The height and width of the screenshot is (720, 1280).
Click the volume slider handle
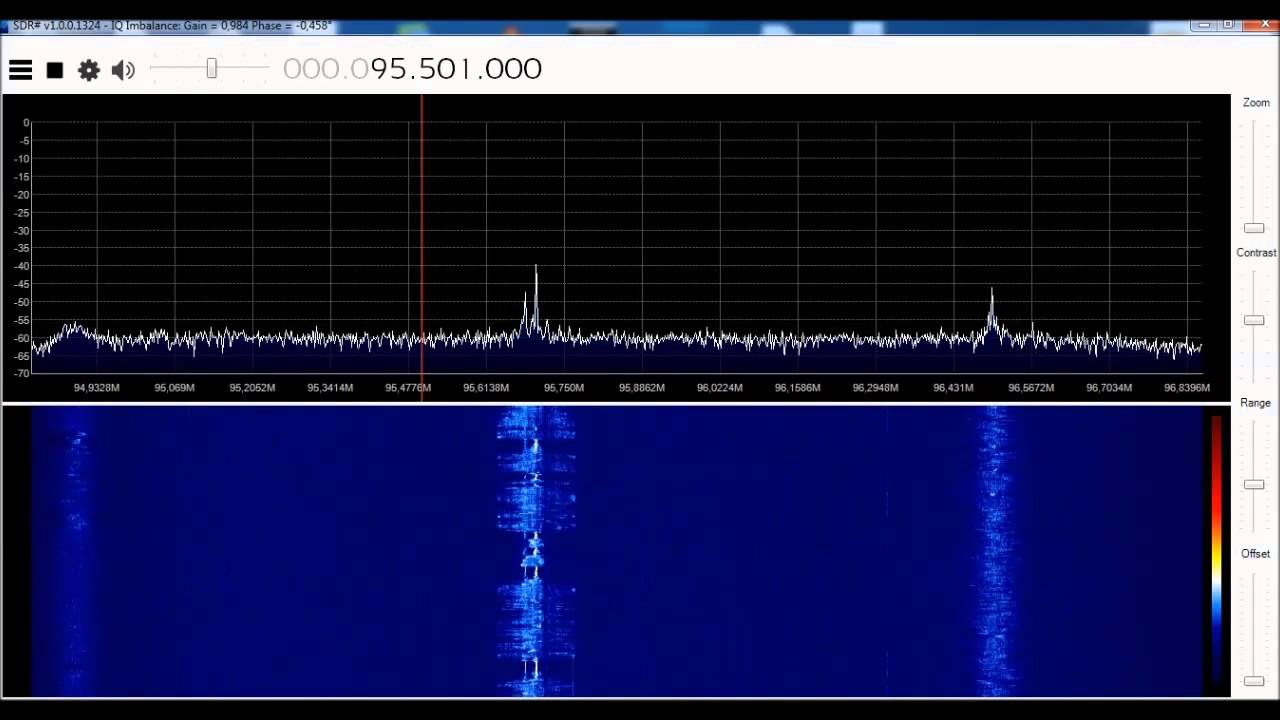pyautogui.click(x=212, y=68)
